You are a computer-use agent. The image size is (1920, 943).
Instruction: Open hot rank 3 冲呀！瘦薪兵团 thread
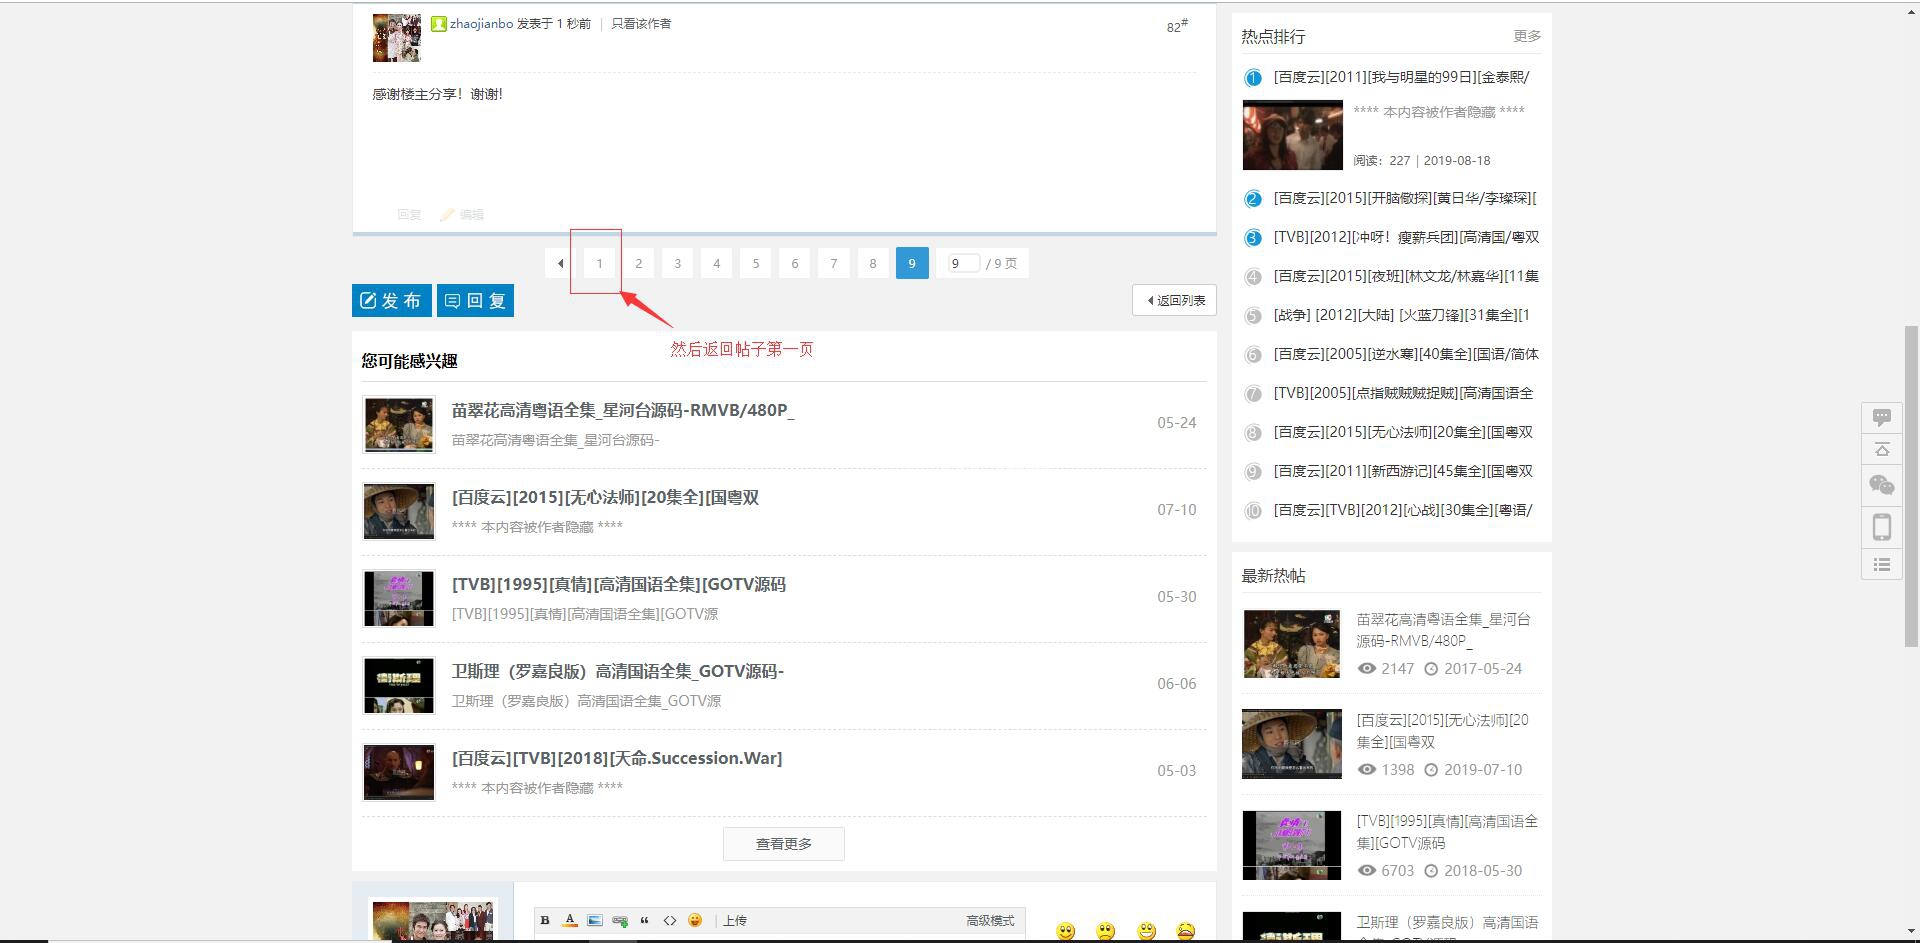[x=1406, y=237]
